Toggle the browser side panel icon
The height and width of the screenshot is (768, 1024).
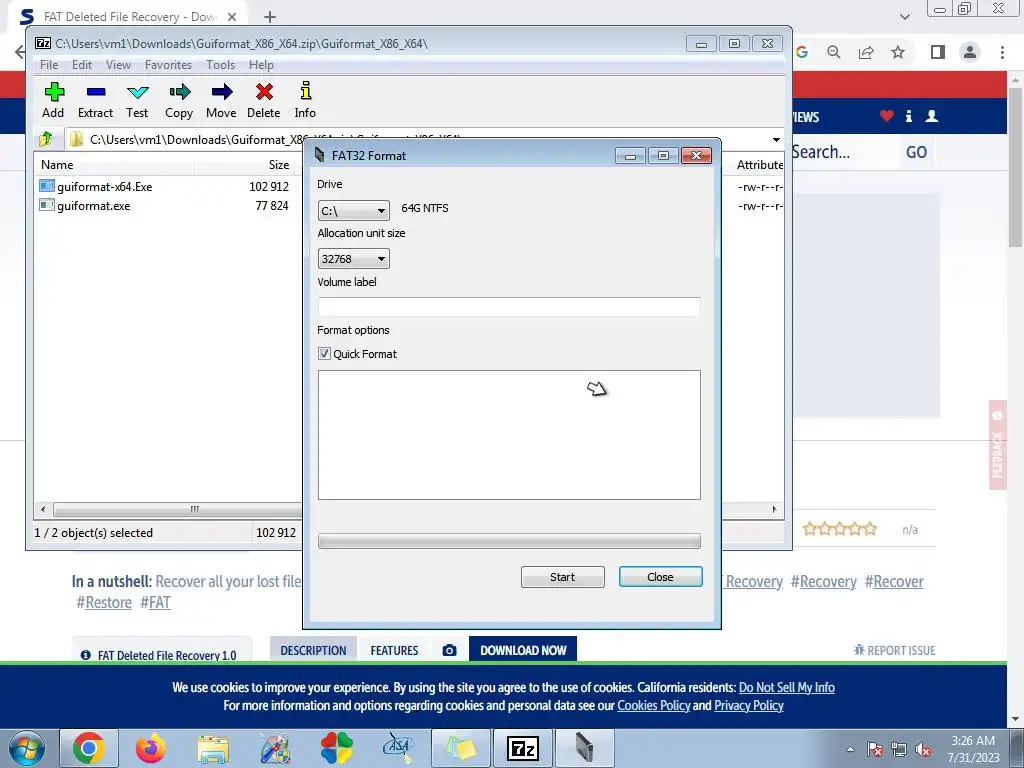point(938,52)
